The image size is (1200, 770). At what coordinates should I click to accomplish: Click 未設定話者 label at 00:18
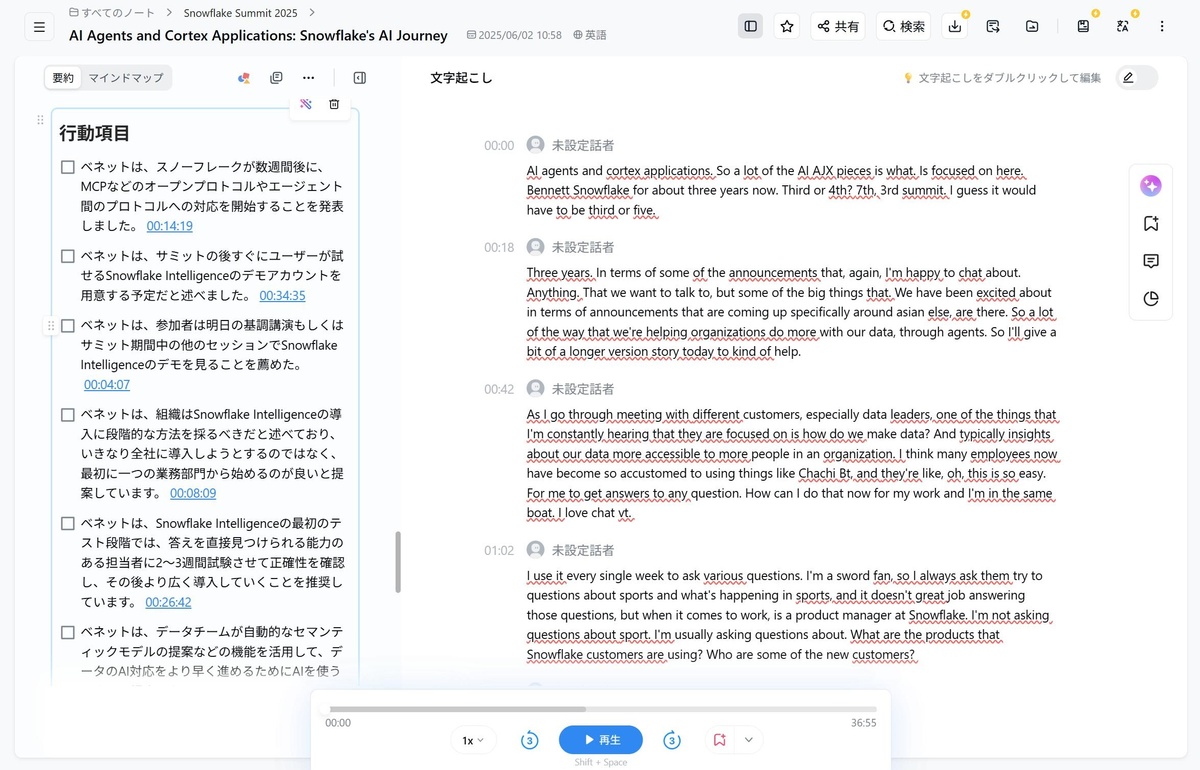click(x=583, y=247)
